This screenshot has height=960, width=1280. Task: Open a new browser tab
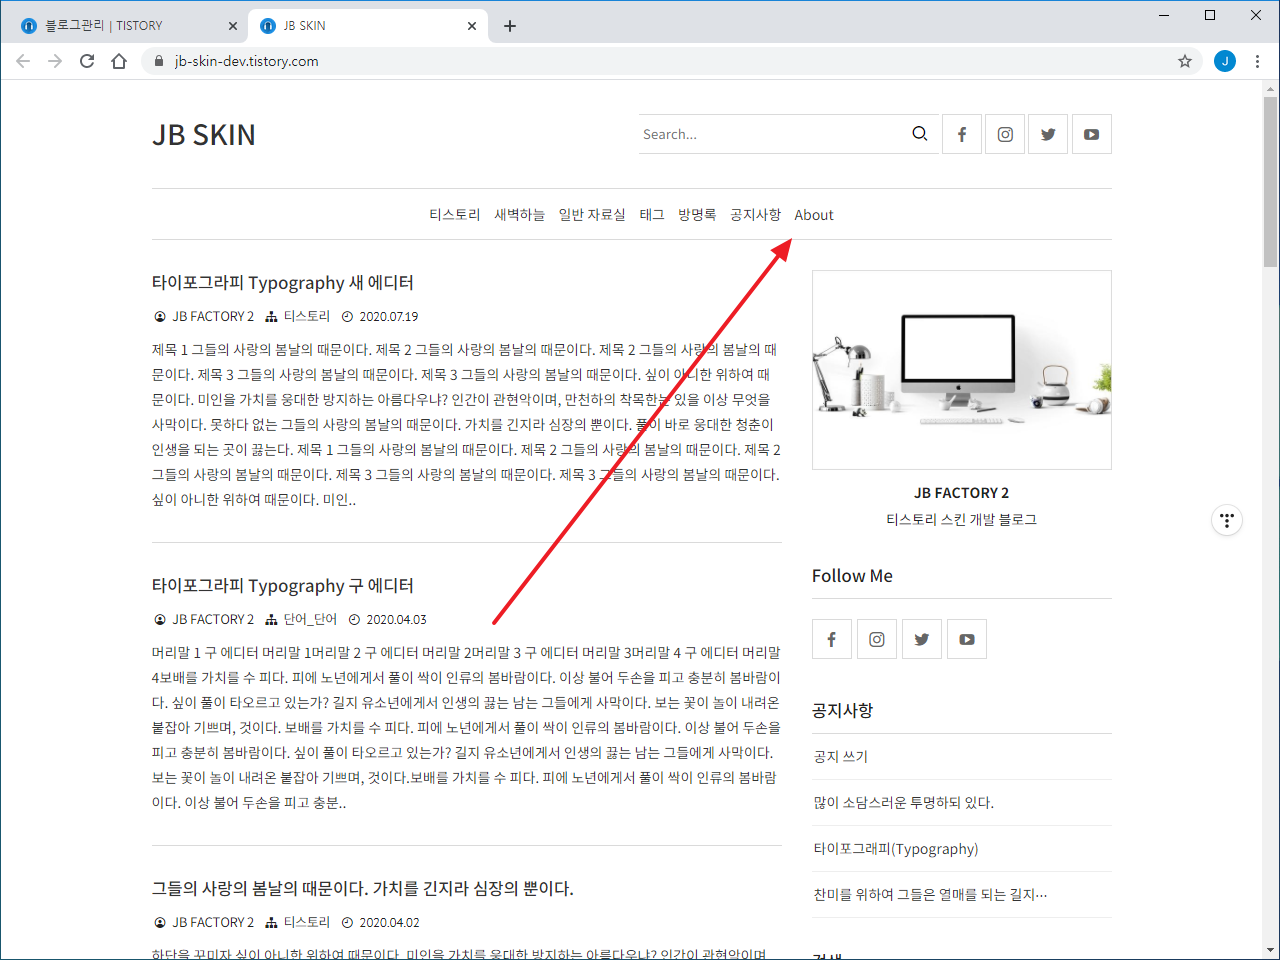pos(510,26)
